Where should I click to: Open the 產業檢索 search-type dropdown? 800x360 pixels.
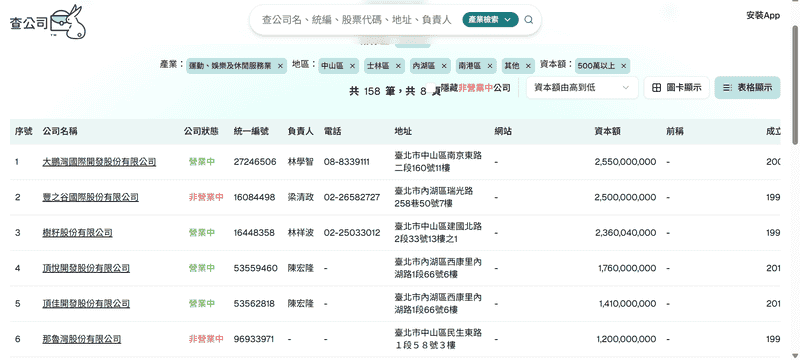pyautogui.click(x=490, y=20)
